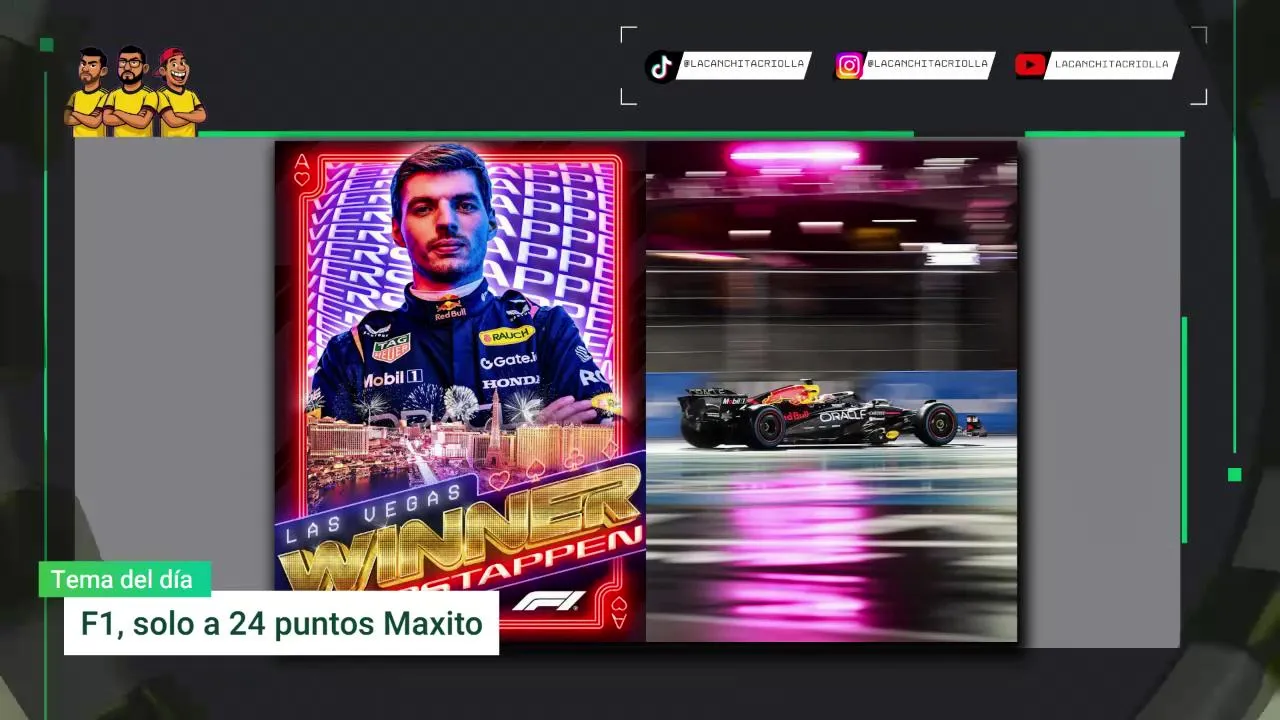
Task: Click the Instagram logo icon
Action: point(849,66)
